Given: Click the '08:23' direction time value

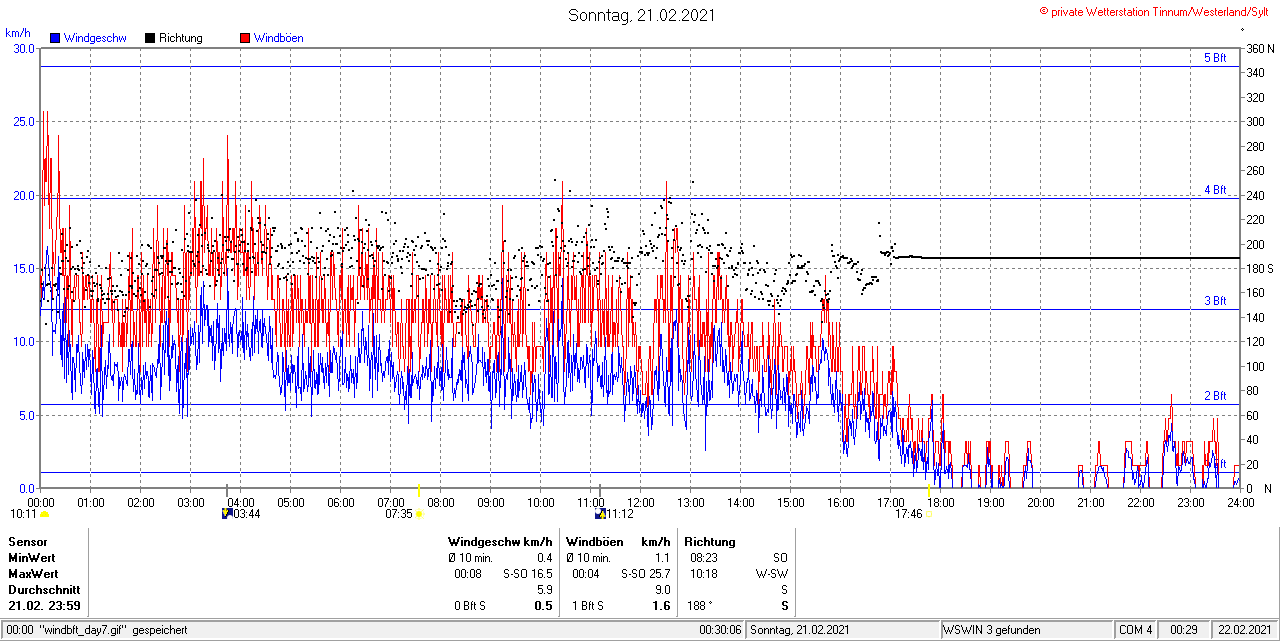Looking at the screenshot, I should pyautogui.click(x=703, y=558).
